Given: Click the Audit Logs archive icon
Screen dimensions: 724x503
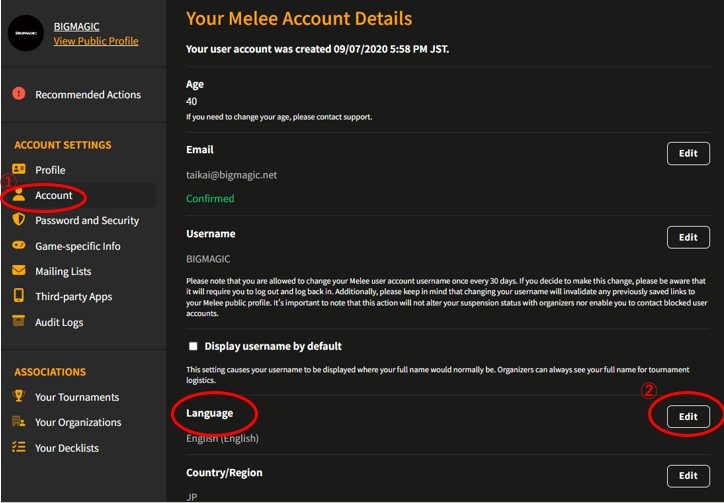Looking at the screenshot, I should point(19,321).
